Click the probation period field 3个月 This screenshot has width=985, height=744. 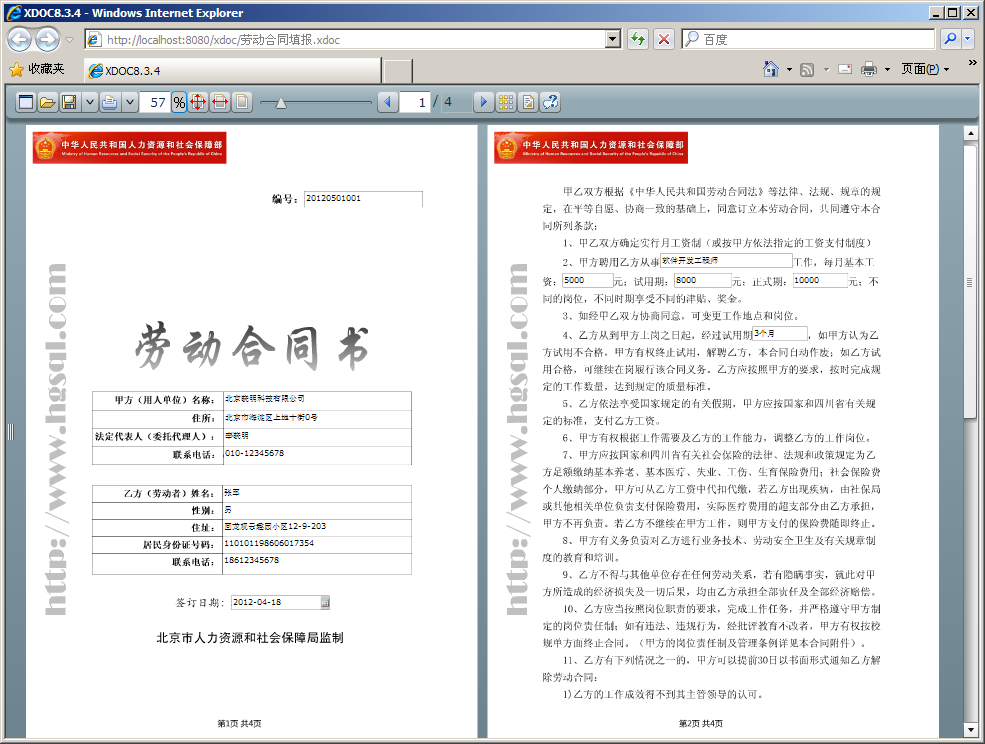coord(780,334)
